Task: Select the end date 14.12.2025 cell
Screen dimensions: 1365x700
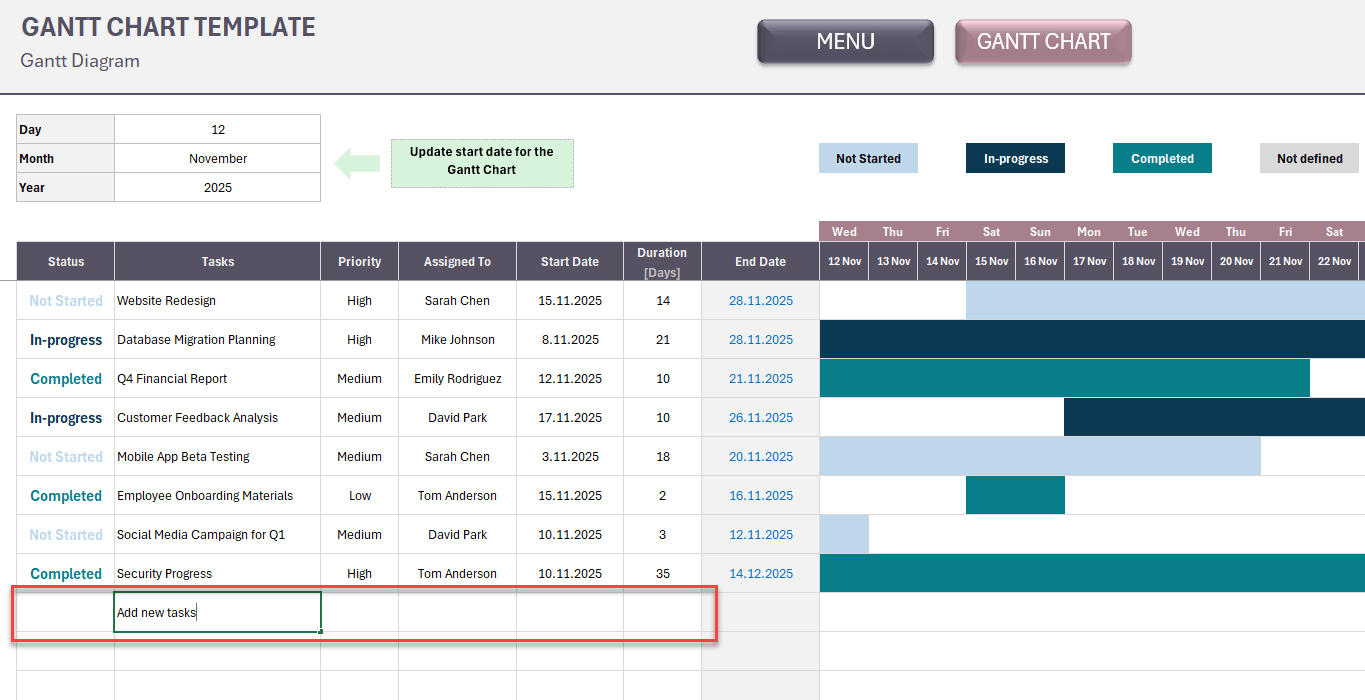Action: [760, 574]
